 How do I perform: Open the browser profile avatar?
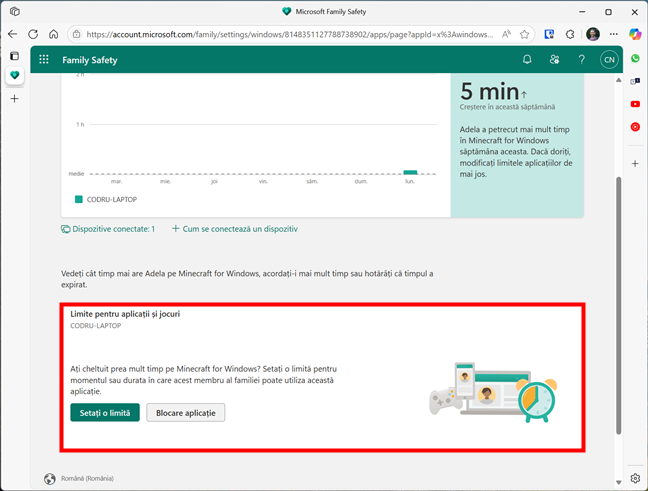click(x=593, y=34)
